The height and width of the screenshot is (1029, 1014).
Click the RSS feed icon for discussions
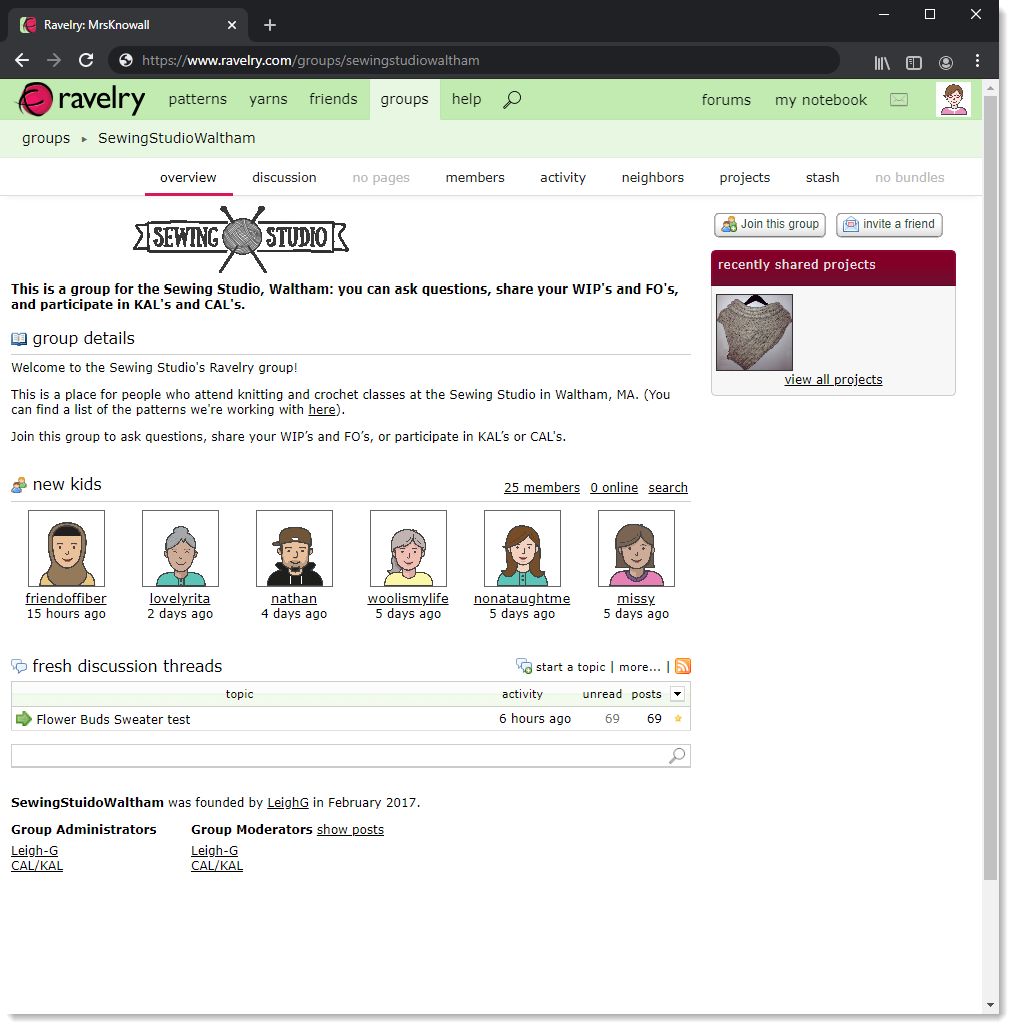683,666
